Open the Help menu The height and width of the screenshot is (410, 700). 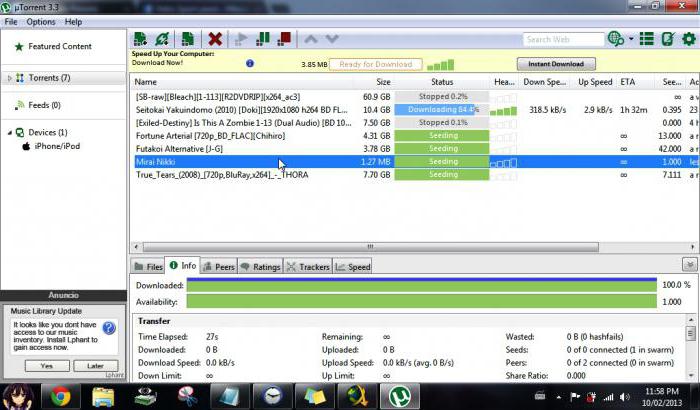point(73,22)
